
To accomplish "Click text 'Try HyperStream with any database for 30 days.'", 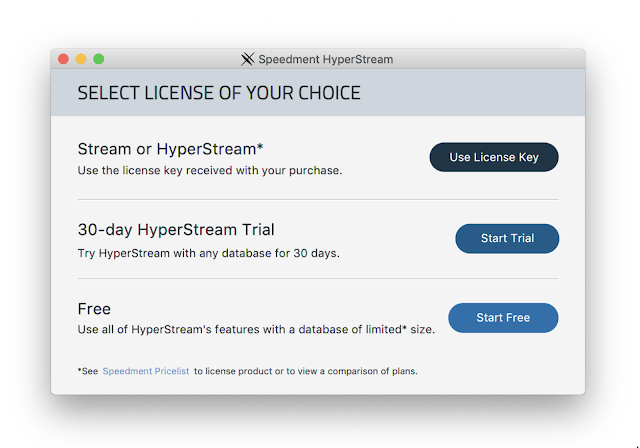I will [x=209, y=253].
